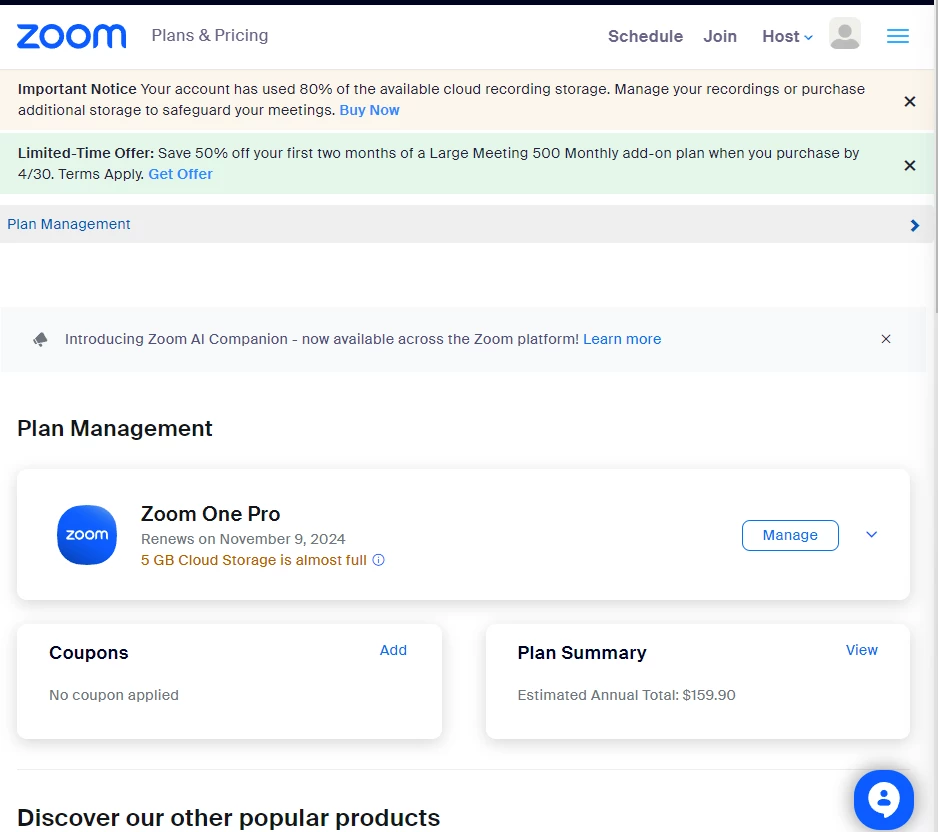Click the announcement megaphone icon
The image size is (938, 832).
pyautogui.click(x=40, y=340)
